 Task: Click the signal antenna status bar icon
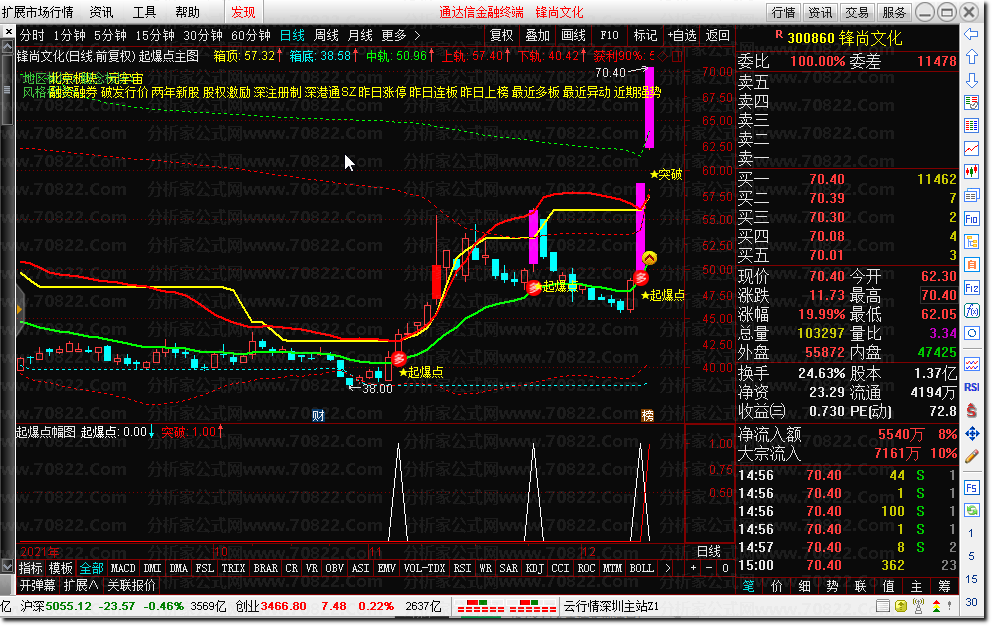coord(918,606)
